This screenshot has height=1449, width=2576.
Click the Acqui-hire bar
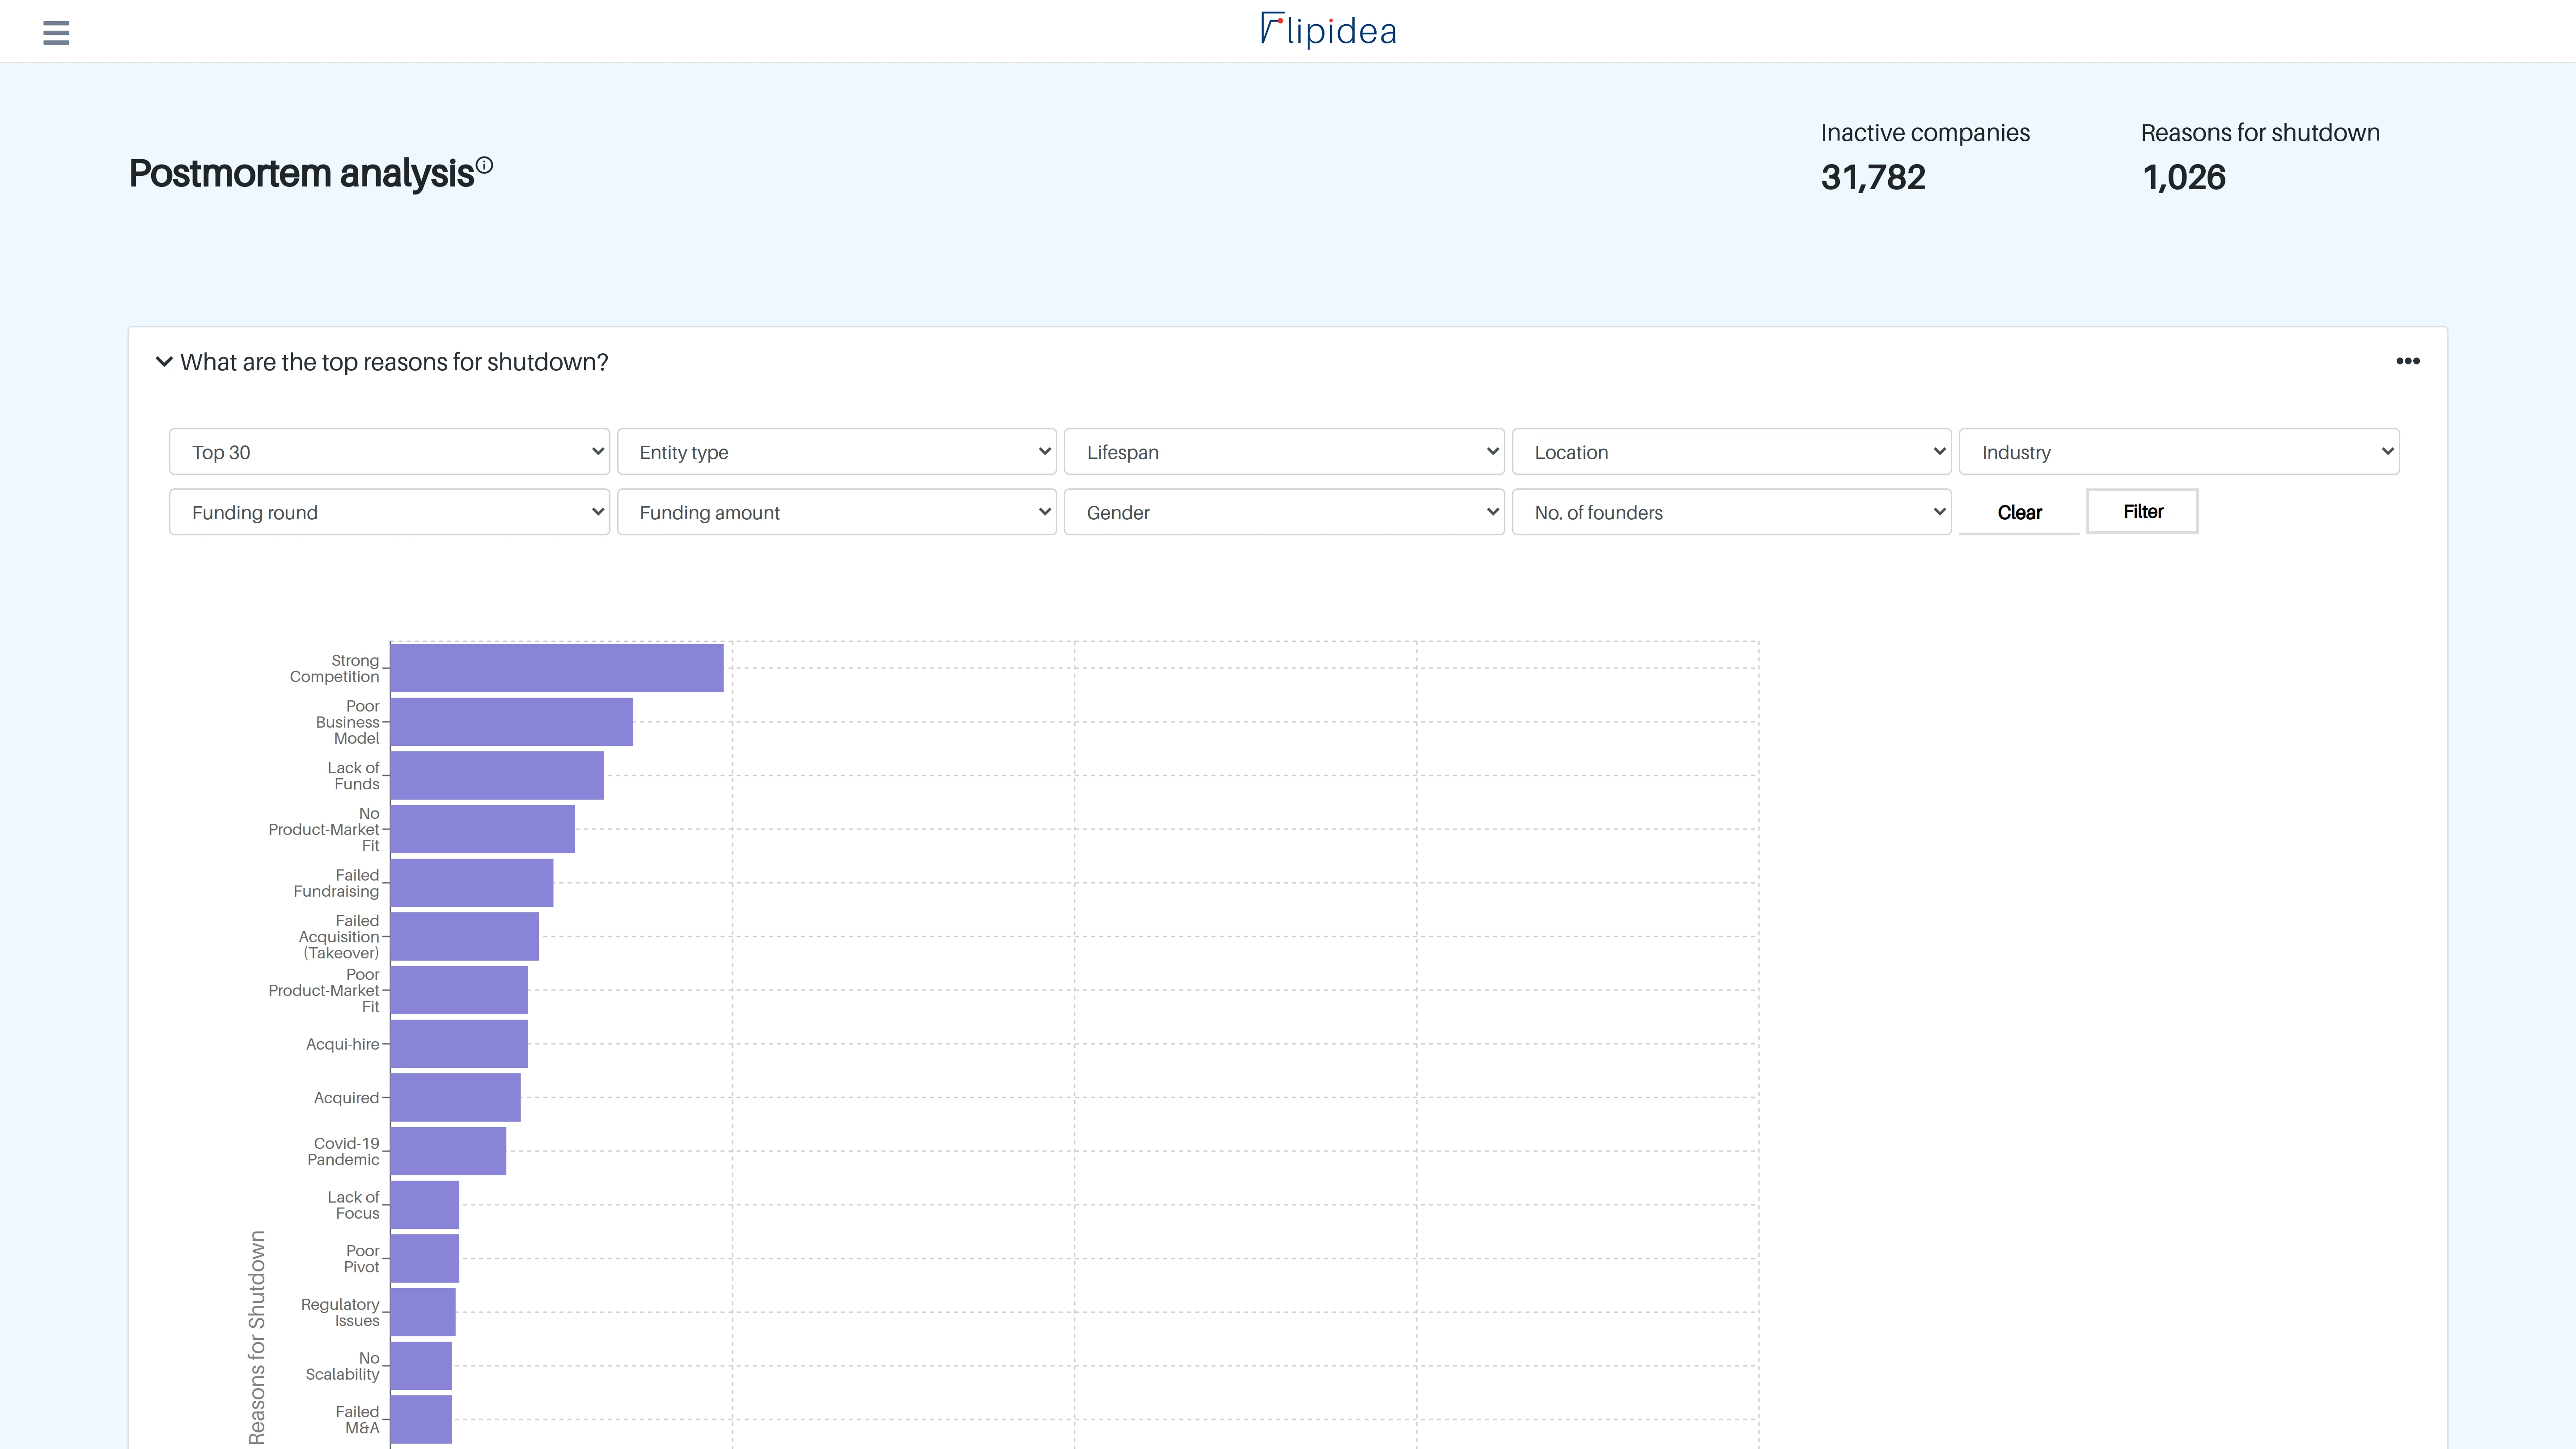pyautogui.click(x=459, y=1044)
